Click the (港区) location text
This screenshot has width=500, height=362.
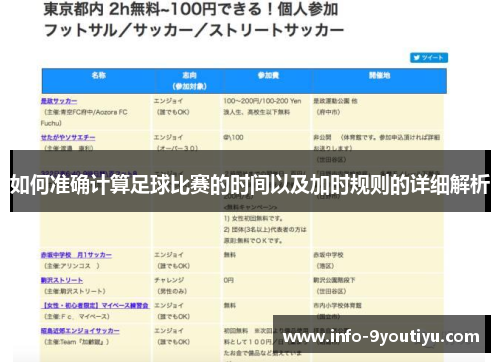[x=325, y=266]
